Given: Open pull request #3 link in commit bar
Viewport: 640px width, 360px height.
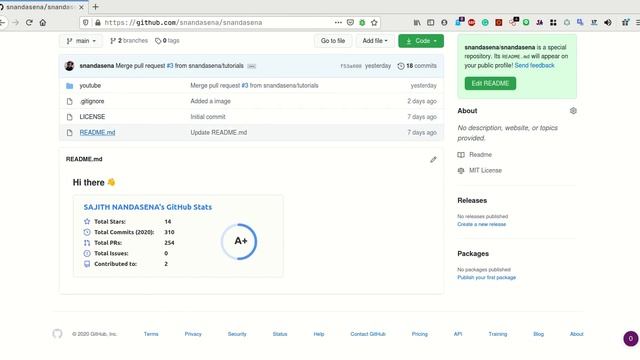Looking at the screenshot, I should pos(170,66).
